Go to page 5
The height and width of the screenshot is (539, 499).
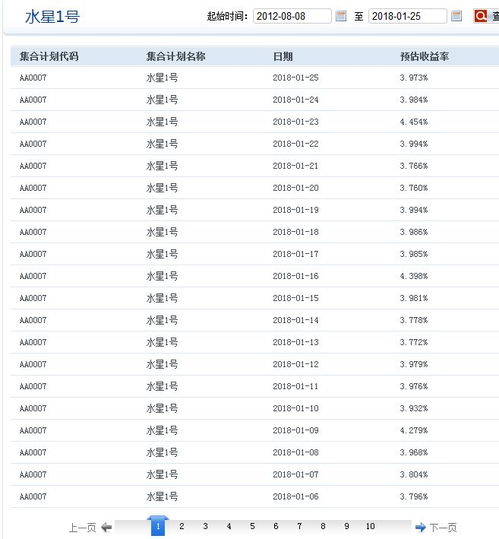252,526
